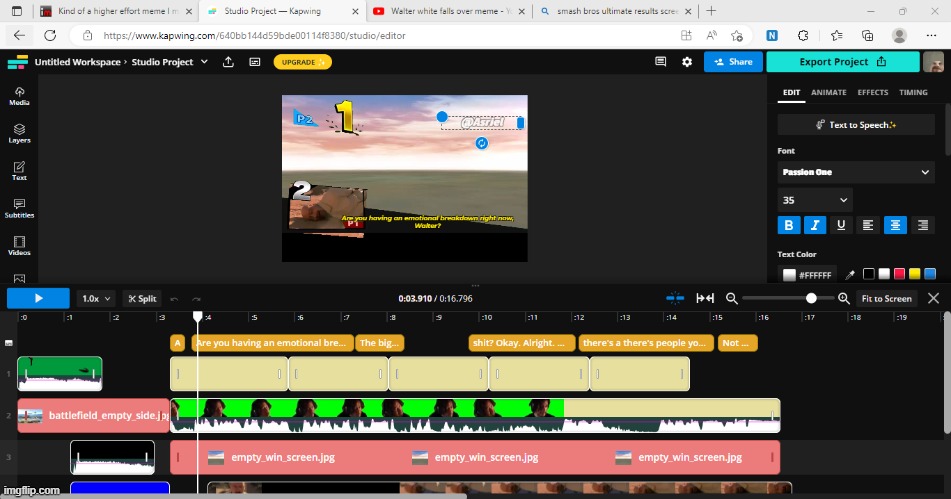Open the captions icon beside the upload icon
The width and height of the screenshot is (951, 499).
coord(255,62)
